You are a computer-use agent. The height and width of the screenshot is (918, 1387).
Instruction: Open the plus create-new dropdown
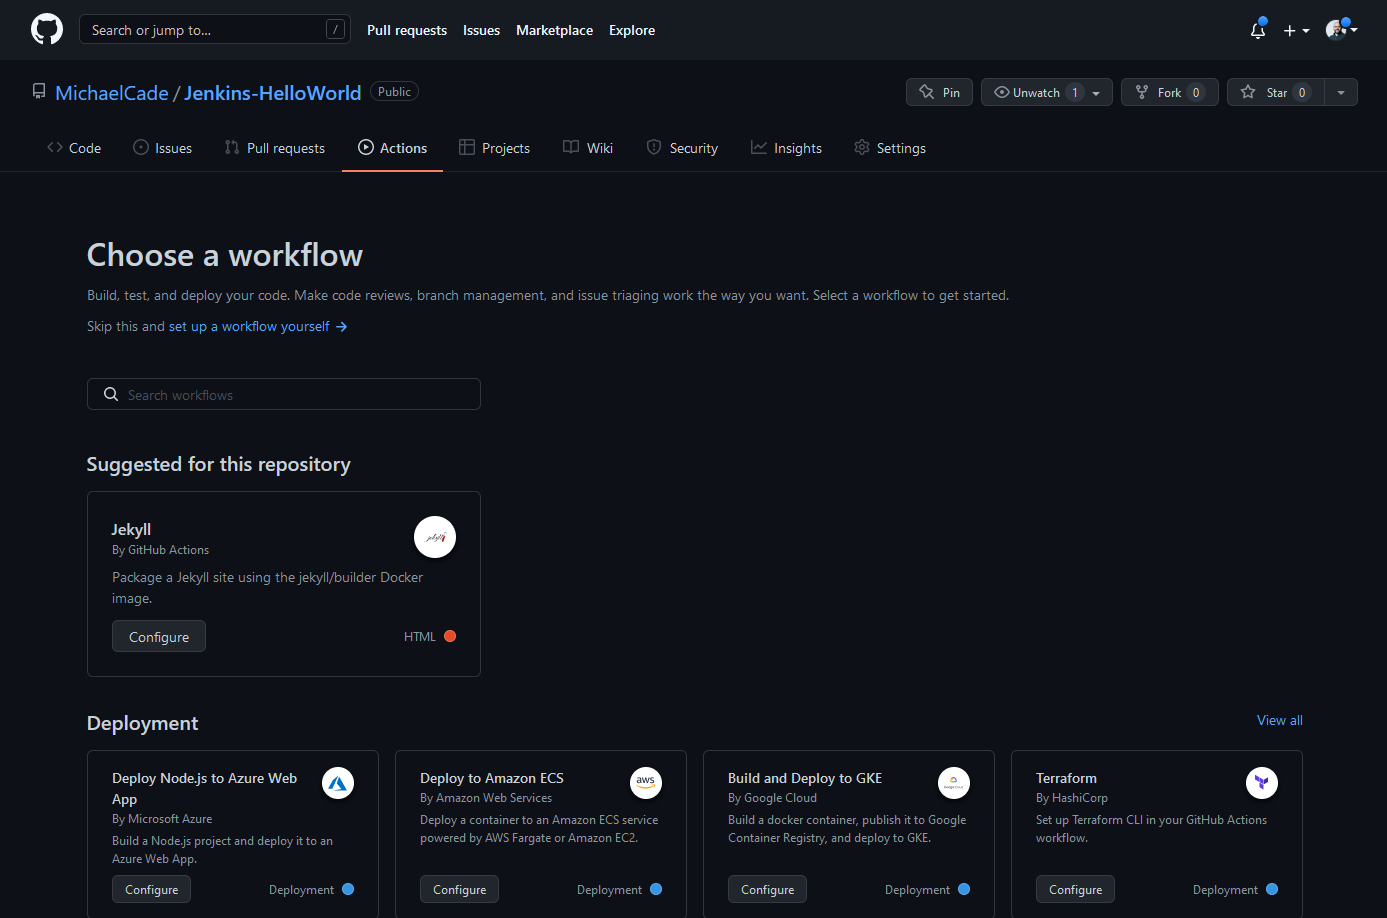pos(1296,30)
